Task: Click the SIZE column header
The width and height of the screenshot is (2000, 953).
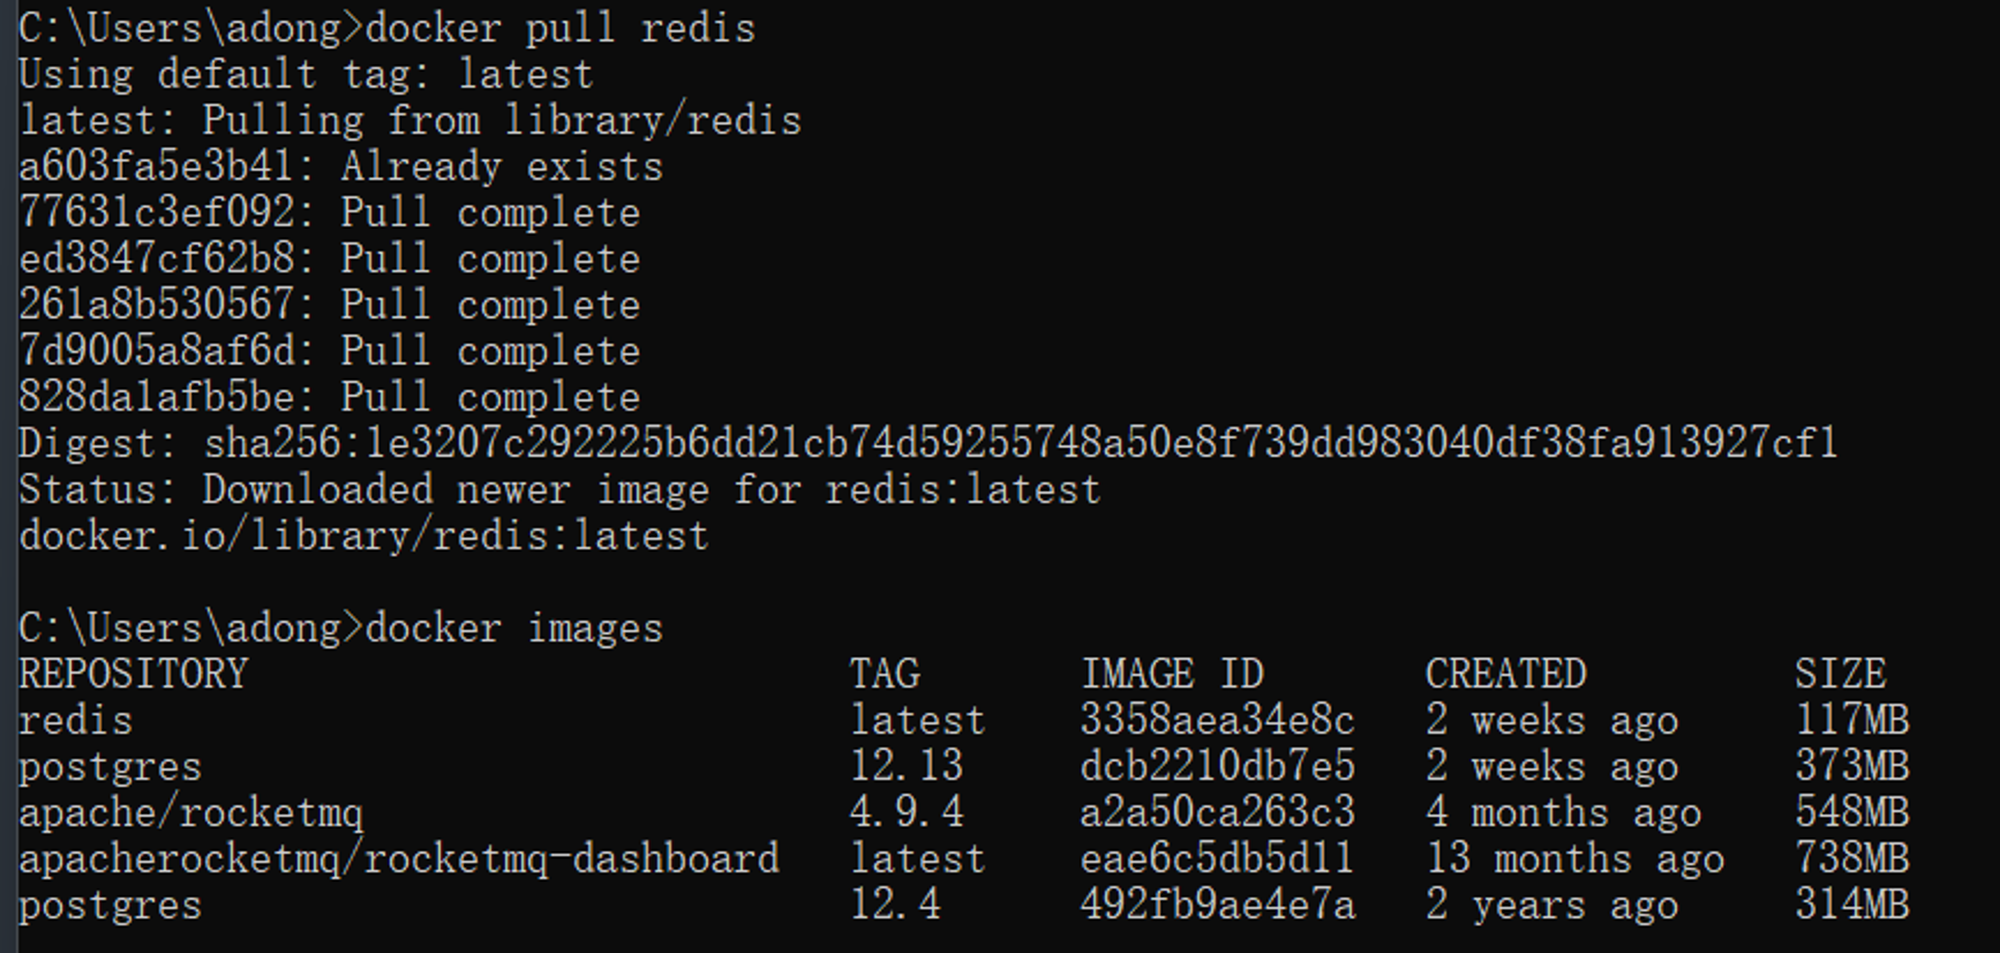Action: coord(1840,674)
